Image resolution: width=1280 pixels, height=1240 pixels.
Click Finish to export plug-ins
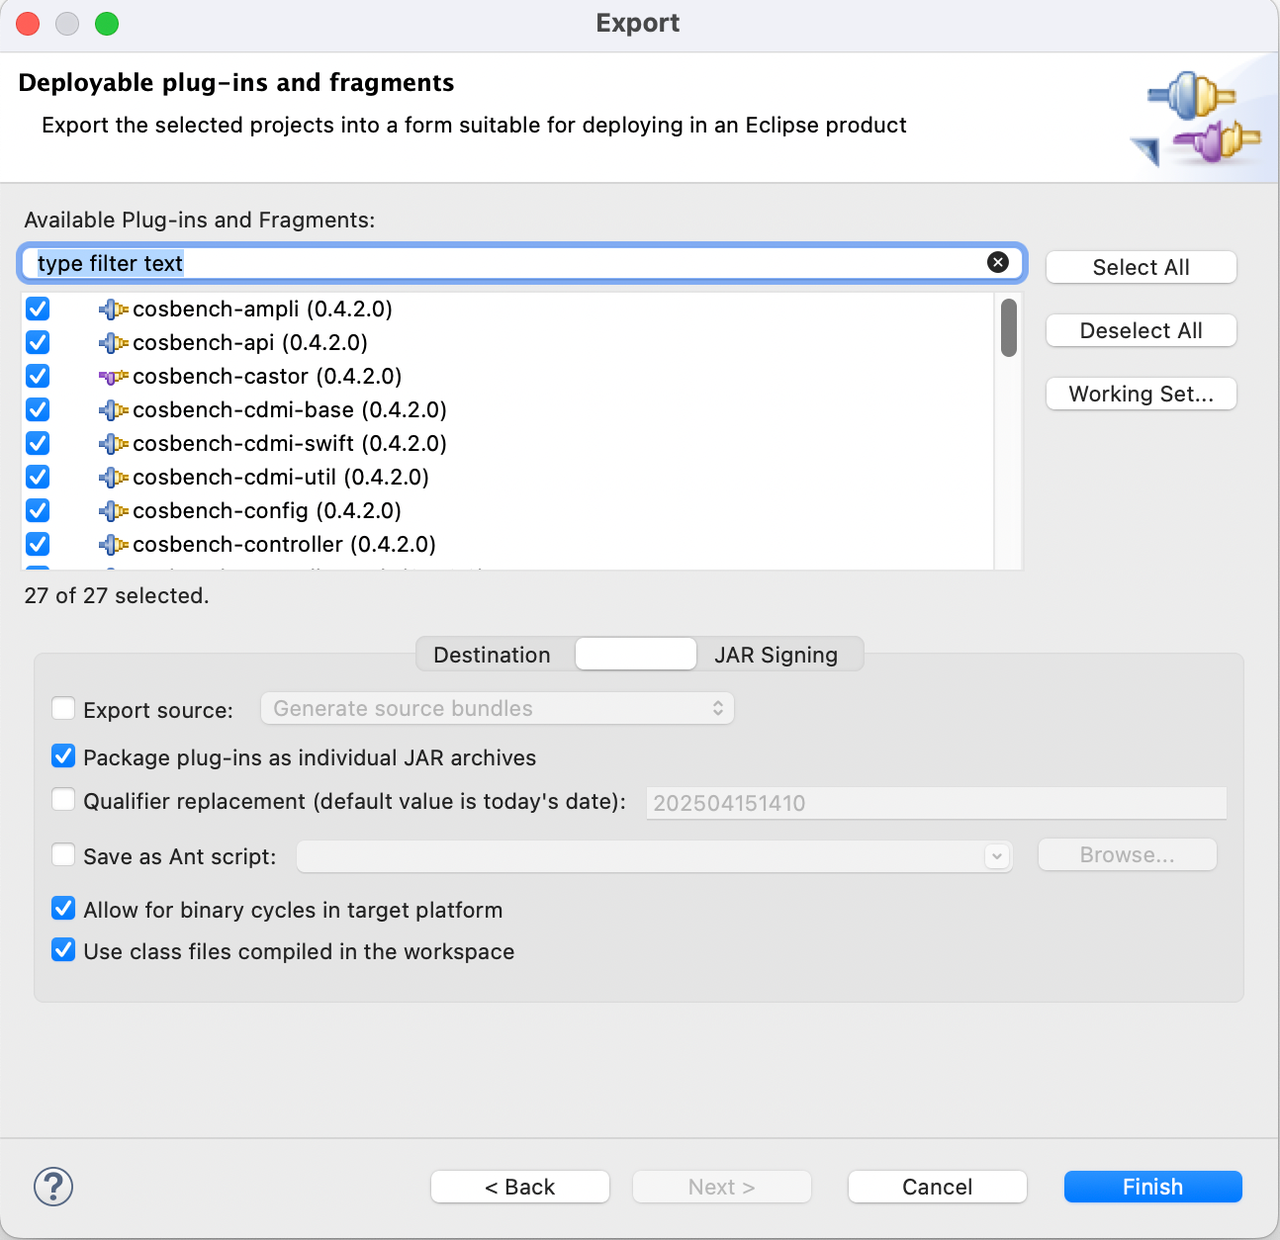1153,1187
